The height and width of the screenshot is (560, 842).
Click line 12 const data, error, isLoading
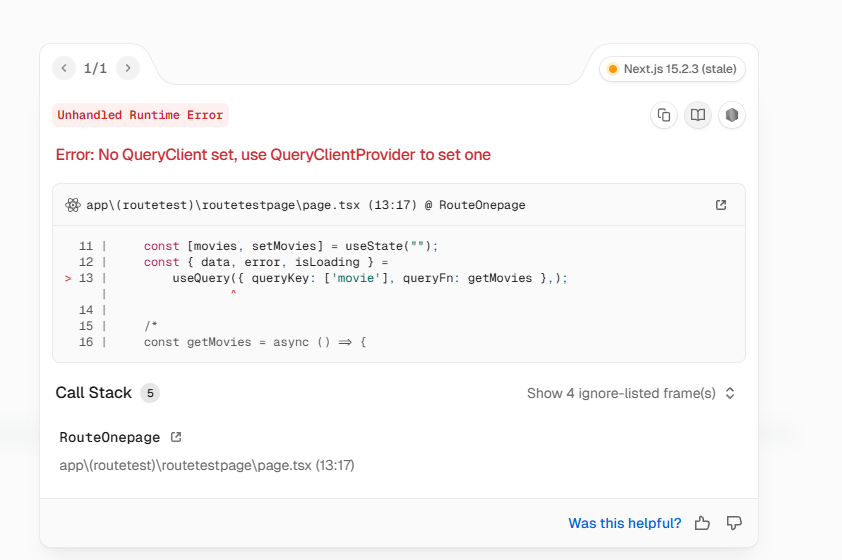point(266,262)
